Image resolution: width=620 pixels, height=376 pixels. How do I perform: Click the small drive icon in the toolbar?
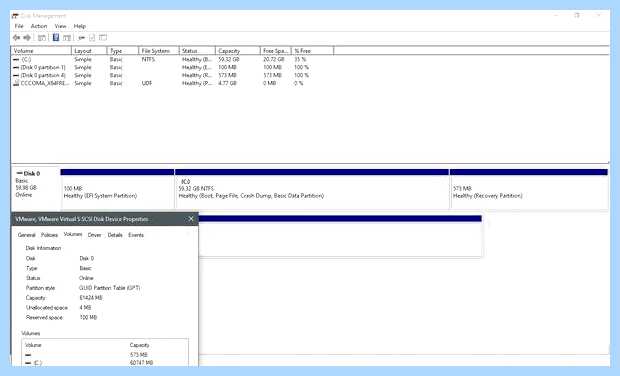point(81,38)
